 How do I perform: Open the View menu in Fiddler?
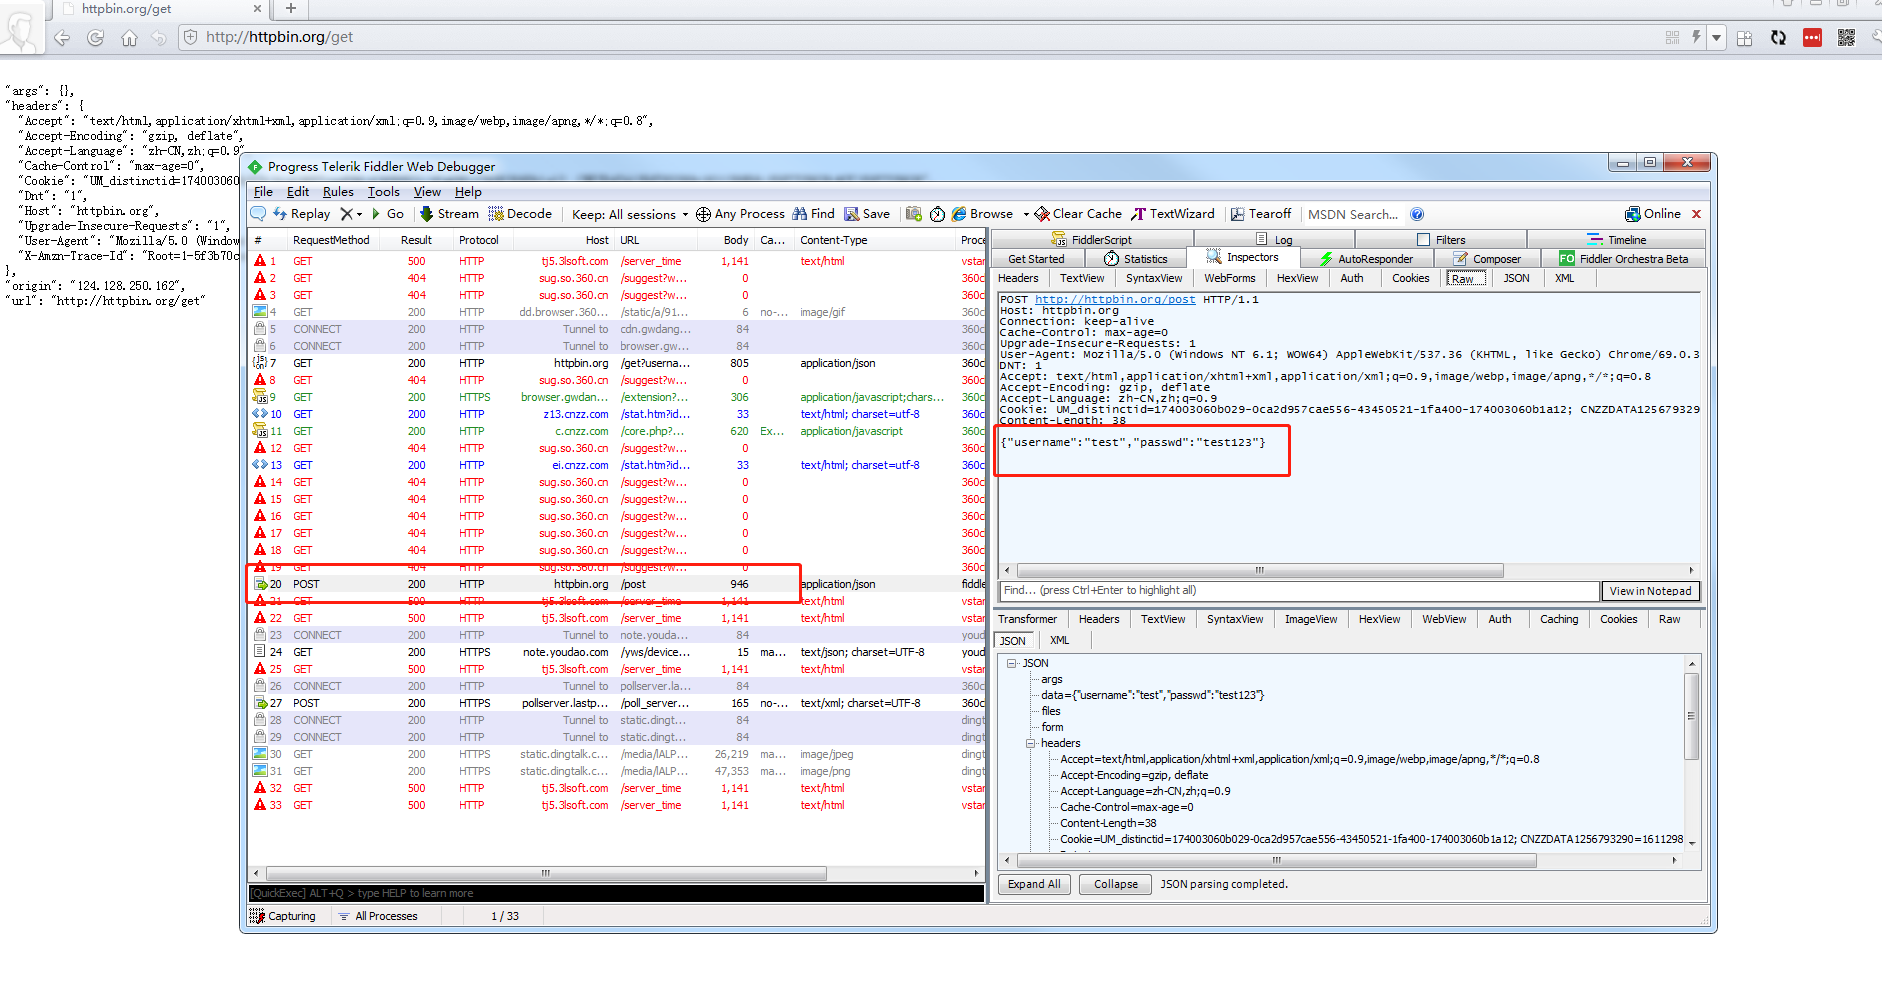427,192
